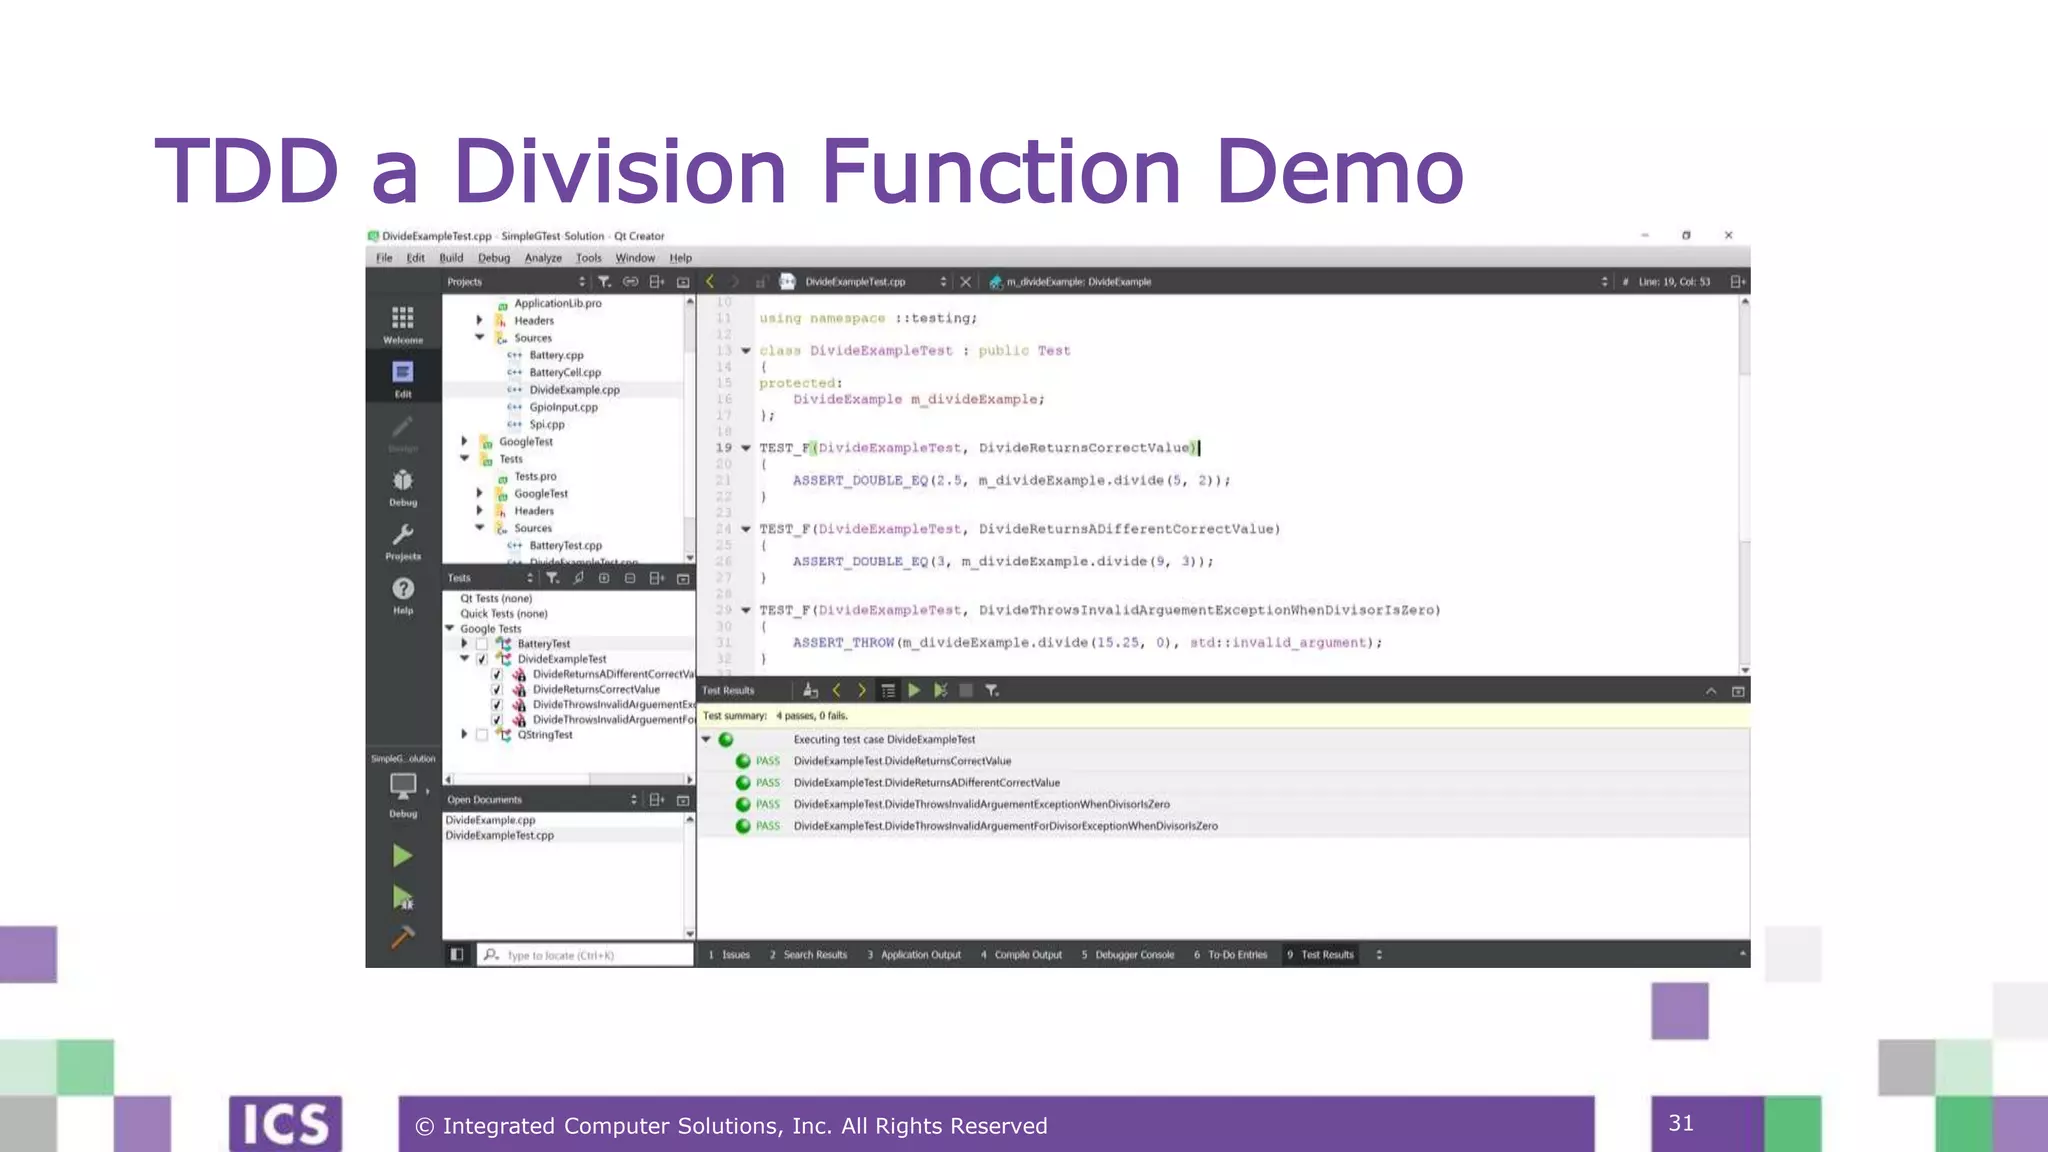Open the Analyze menu
Screen dimensions: 2048x1152
(543, 258)
